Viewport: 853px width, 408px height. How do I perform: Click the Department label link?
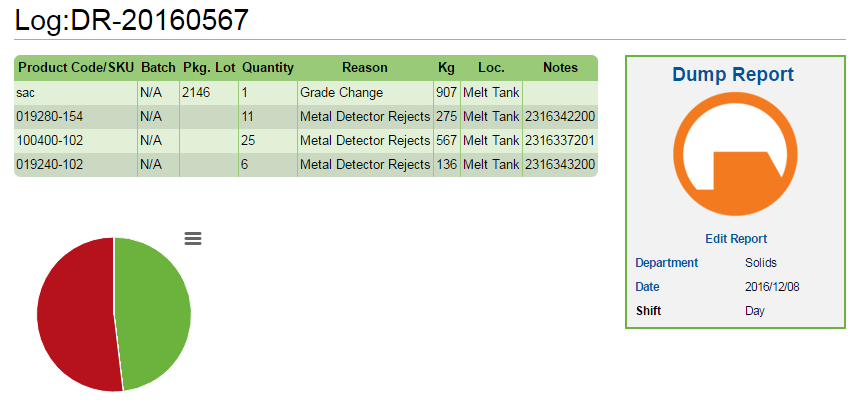pos(666,263)
